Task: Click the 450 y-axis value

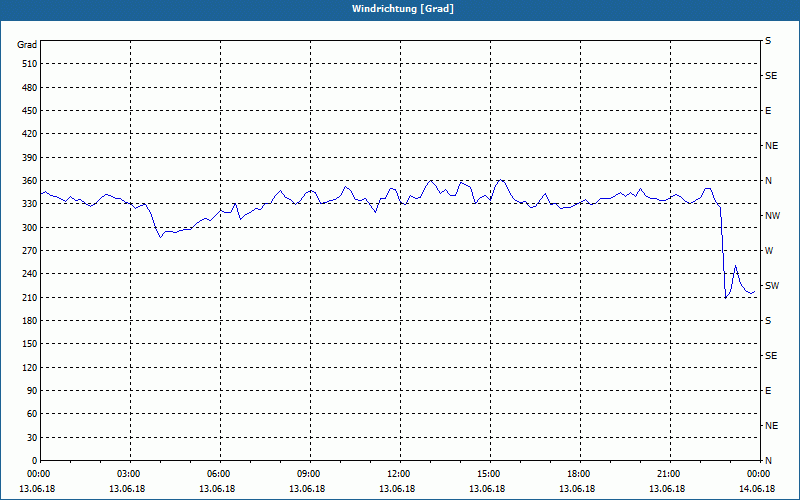Action: [30, 111]
